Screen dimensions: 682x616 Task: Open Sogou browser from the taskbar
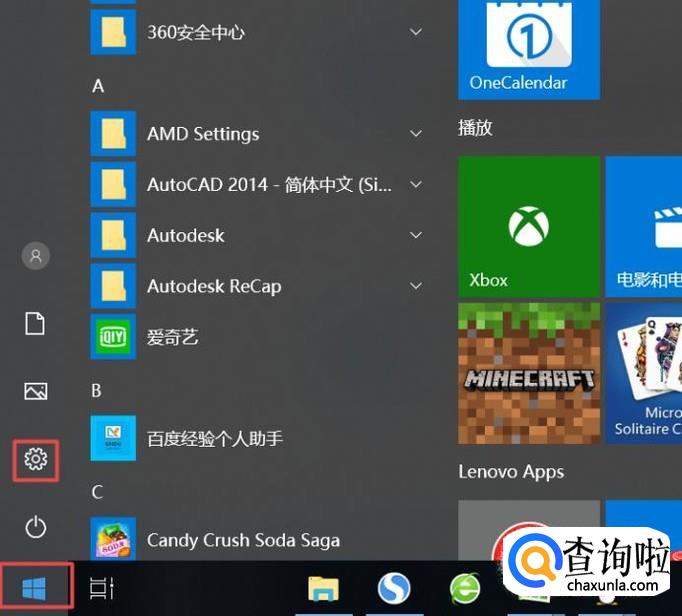pyautogui.click(x=394, y=589)
